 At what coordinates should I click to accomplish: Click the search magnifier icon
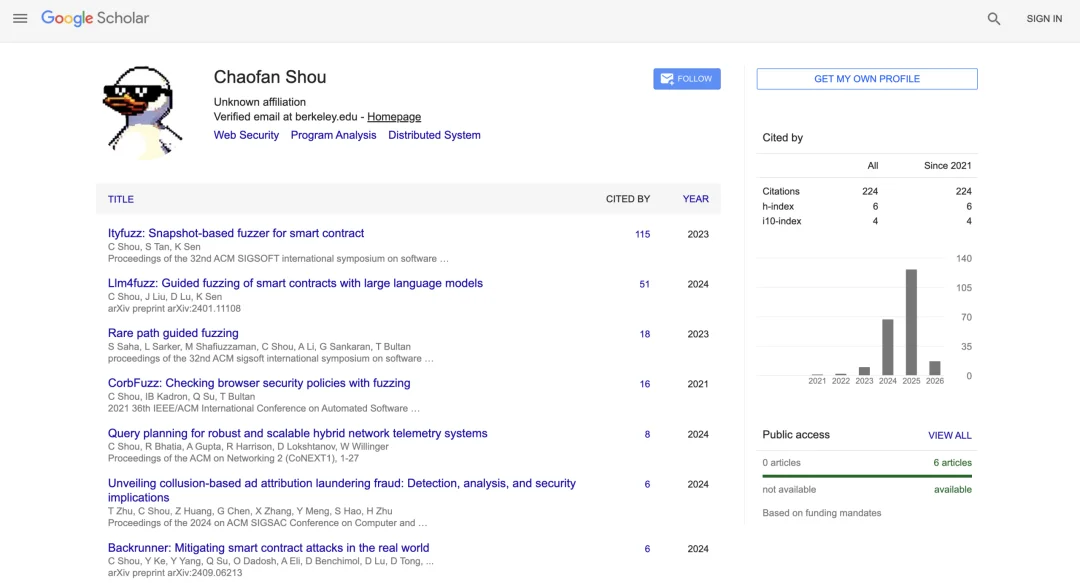[994, 19]
